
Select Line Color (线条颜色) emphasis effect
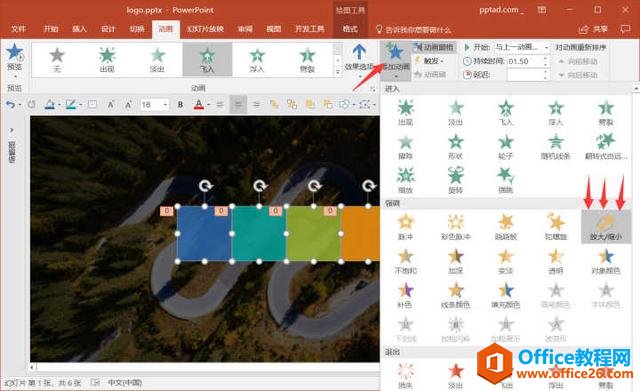456,295
